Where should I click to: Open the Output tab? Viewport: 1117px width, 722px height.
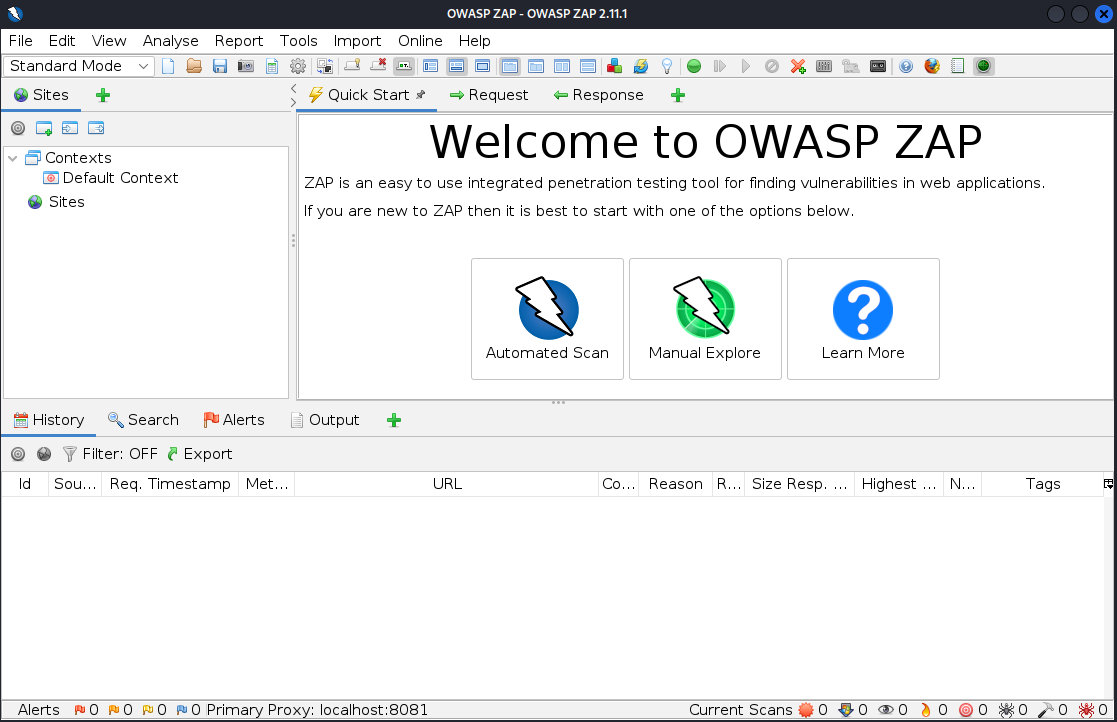(x=325, y=420)
